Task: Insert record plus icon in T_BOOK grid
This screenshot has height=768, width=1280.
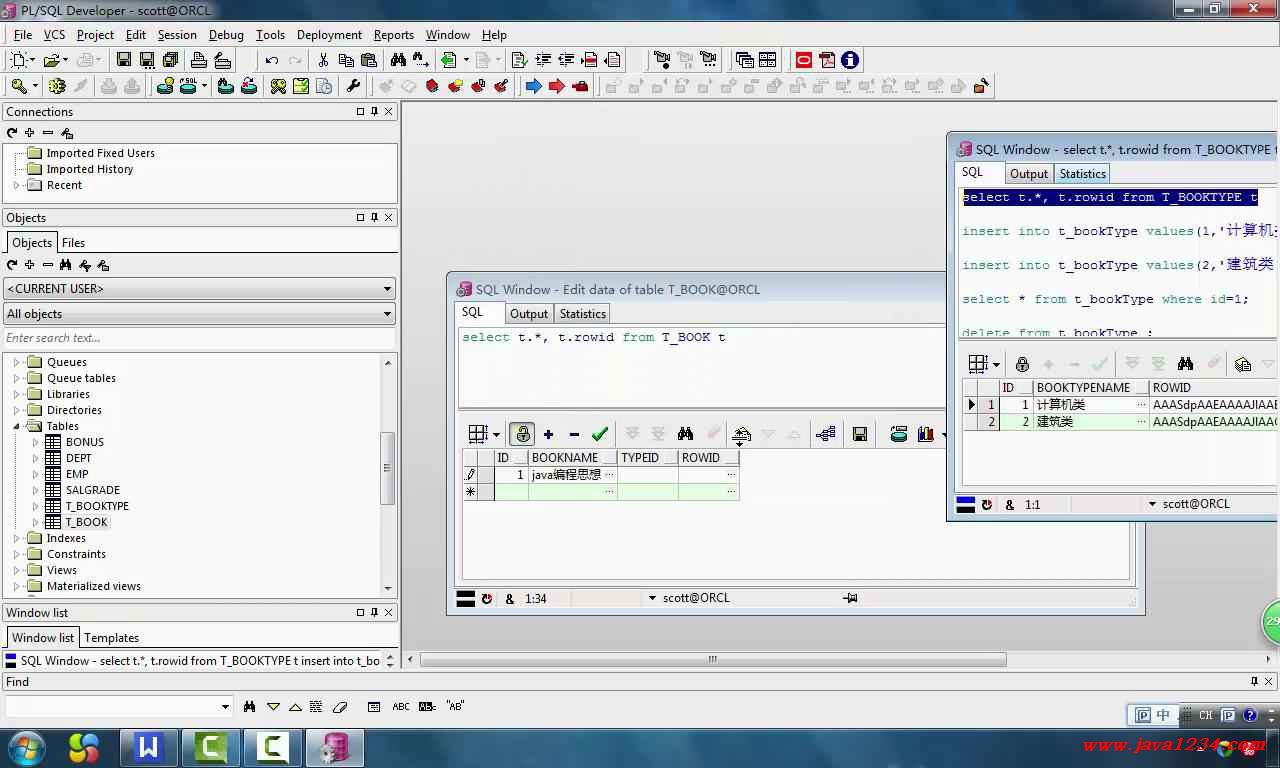Action: (548, 434)
